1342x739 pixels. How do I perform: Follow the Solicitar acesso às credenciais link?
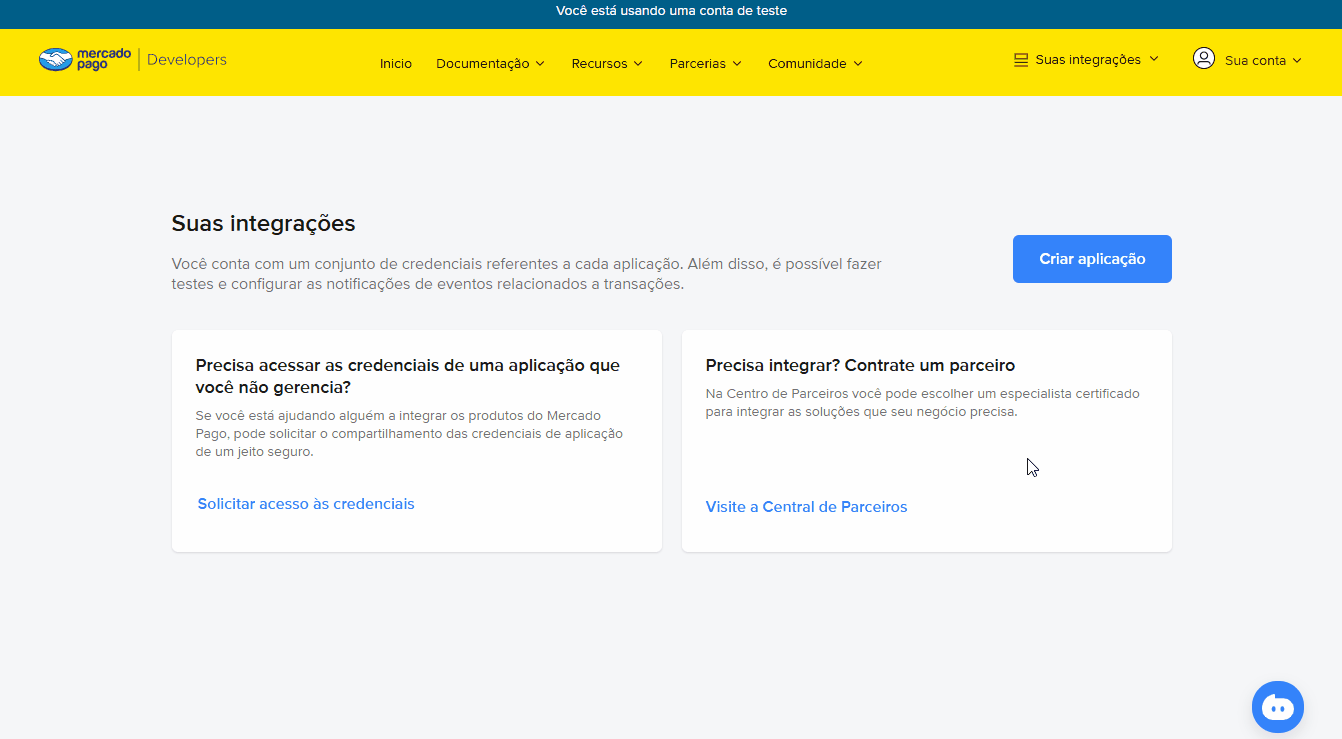tap(306, 504)
